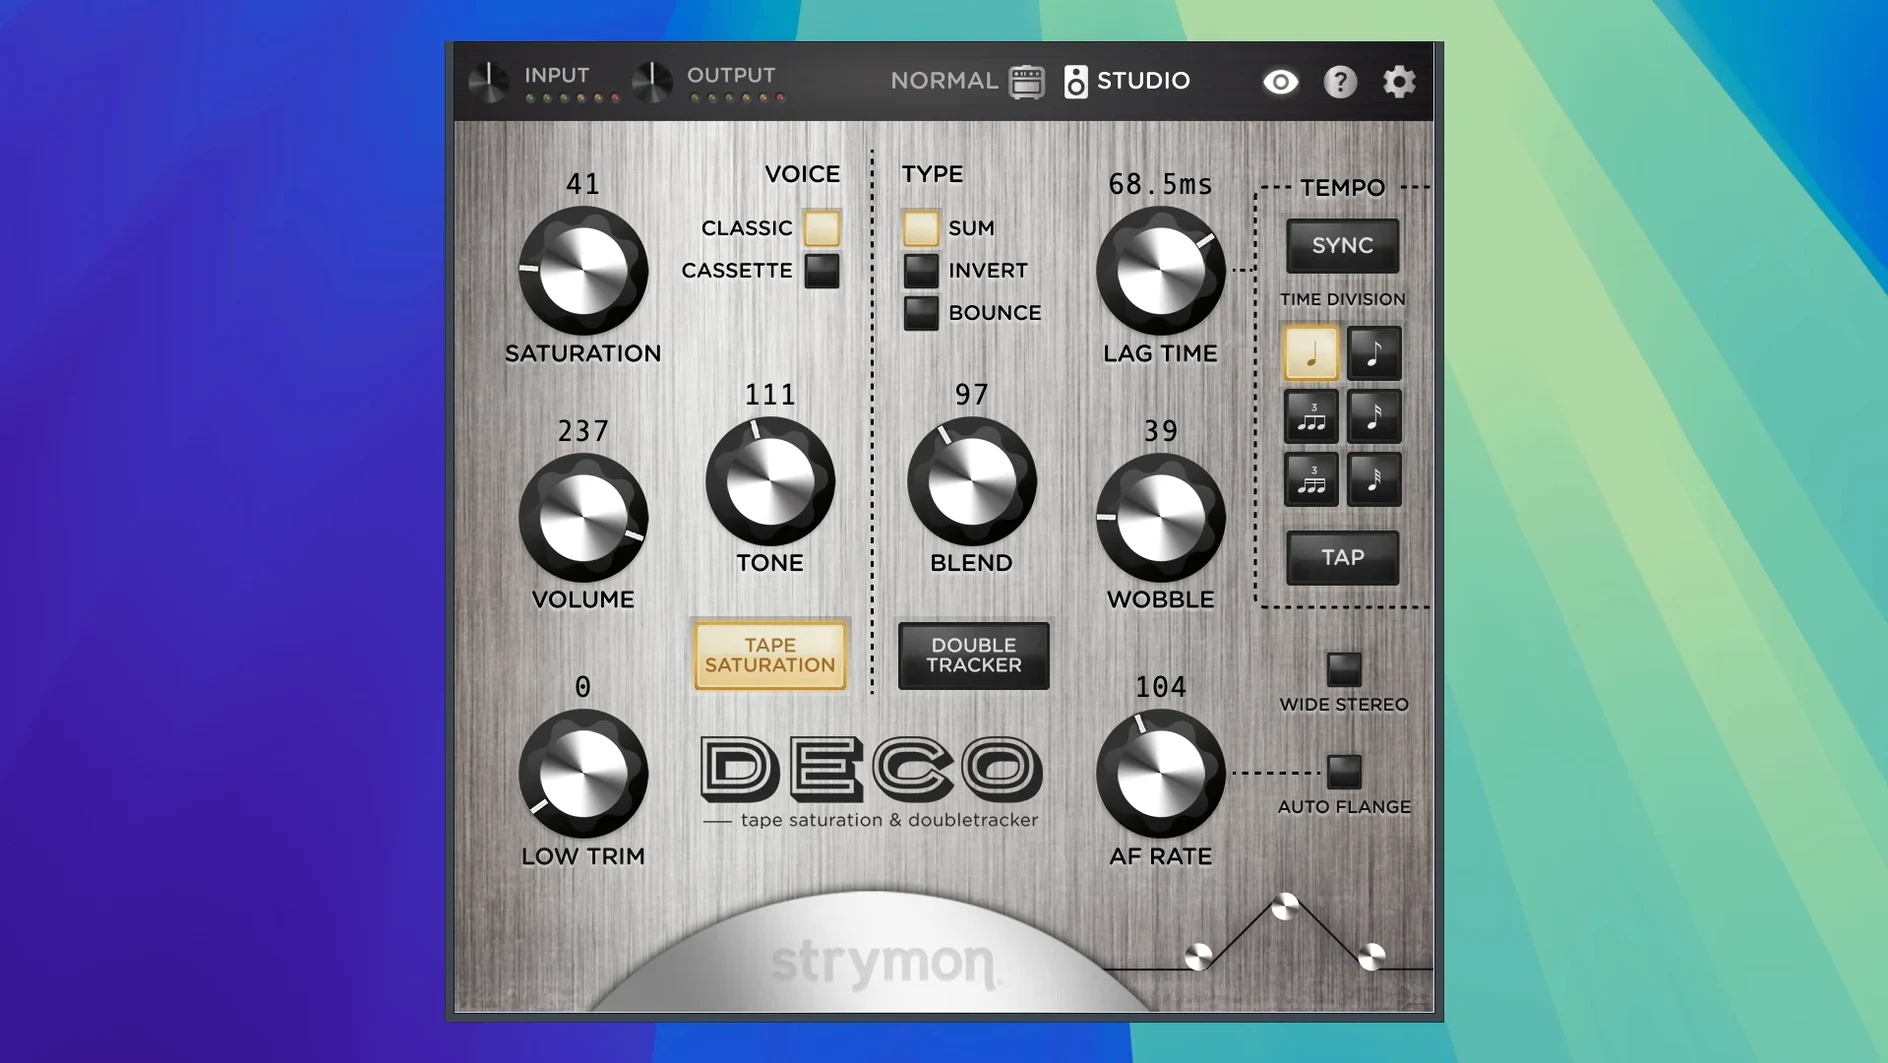Viewport: 1888px width, 1063px height.
Task: Click the AF RATE knob
Action: 1160,773
